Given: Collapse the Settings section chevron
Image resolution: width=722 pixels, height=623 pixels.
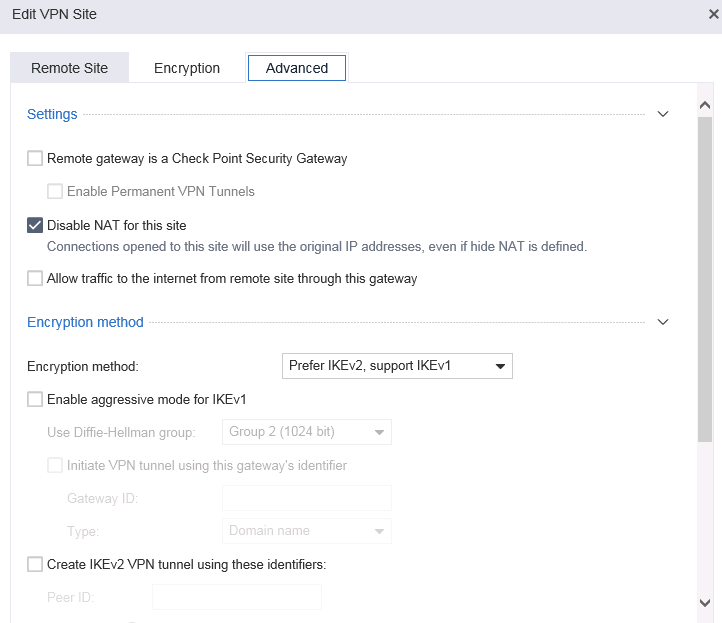Looking at the screenshot, I should coord(663,114).
